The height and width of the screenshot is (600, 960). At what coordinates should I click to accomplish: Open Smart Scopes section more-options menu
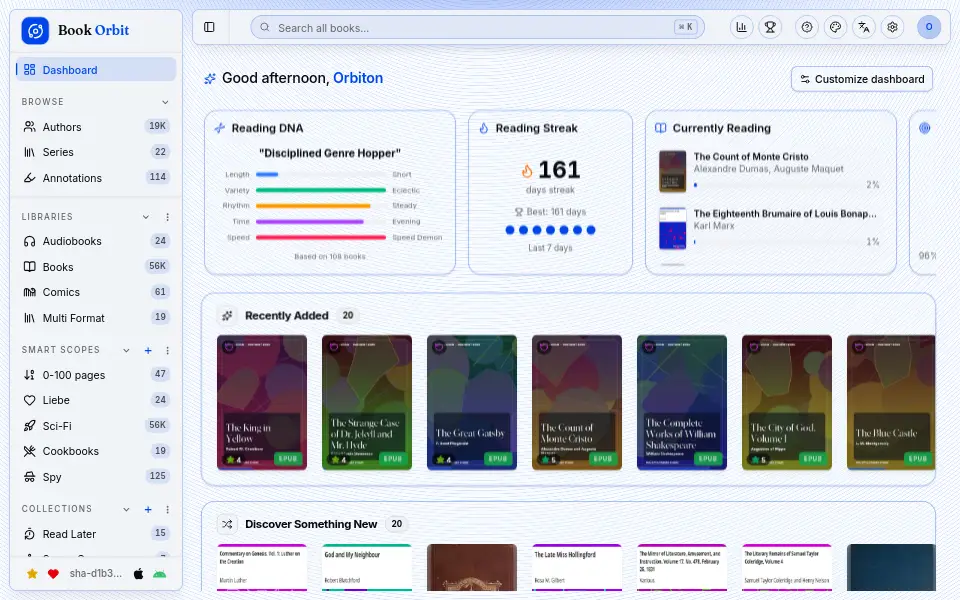[167, 350]
